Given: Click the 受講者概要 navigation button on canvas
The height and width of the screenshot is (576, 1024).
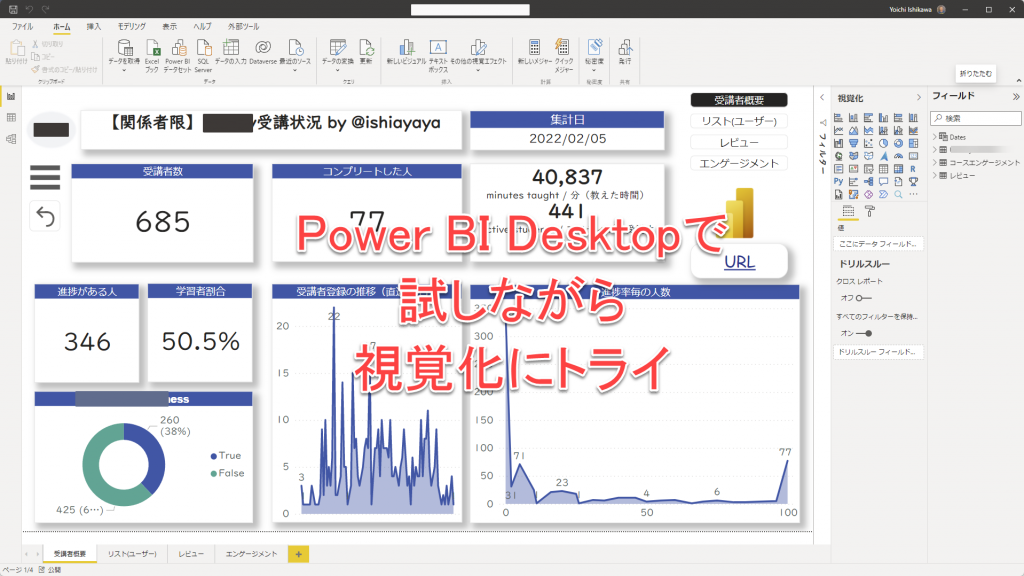Looking at the screenshot, I should (739, 100).
